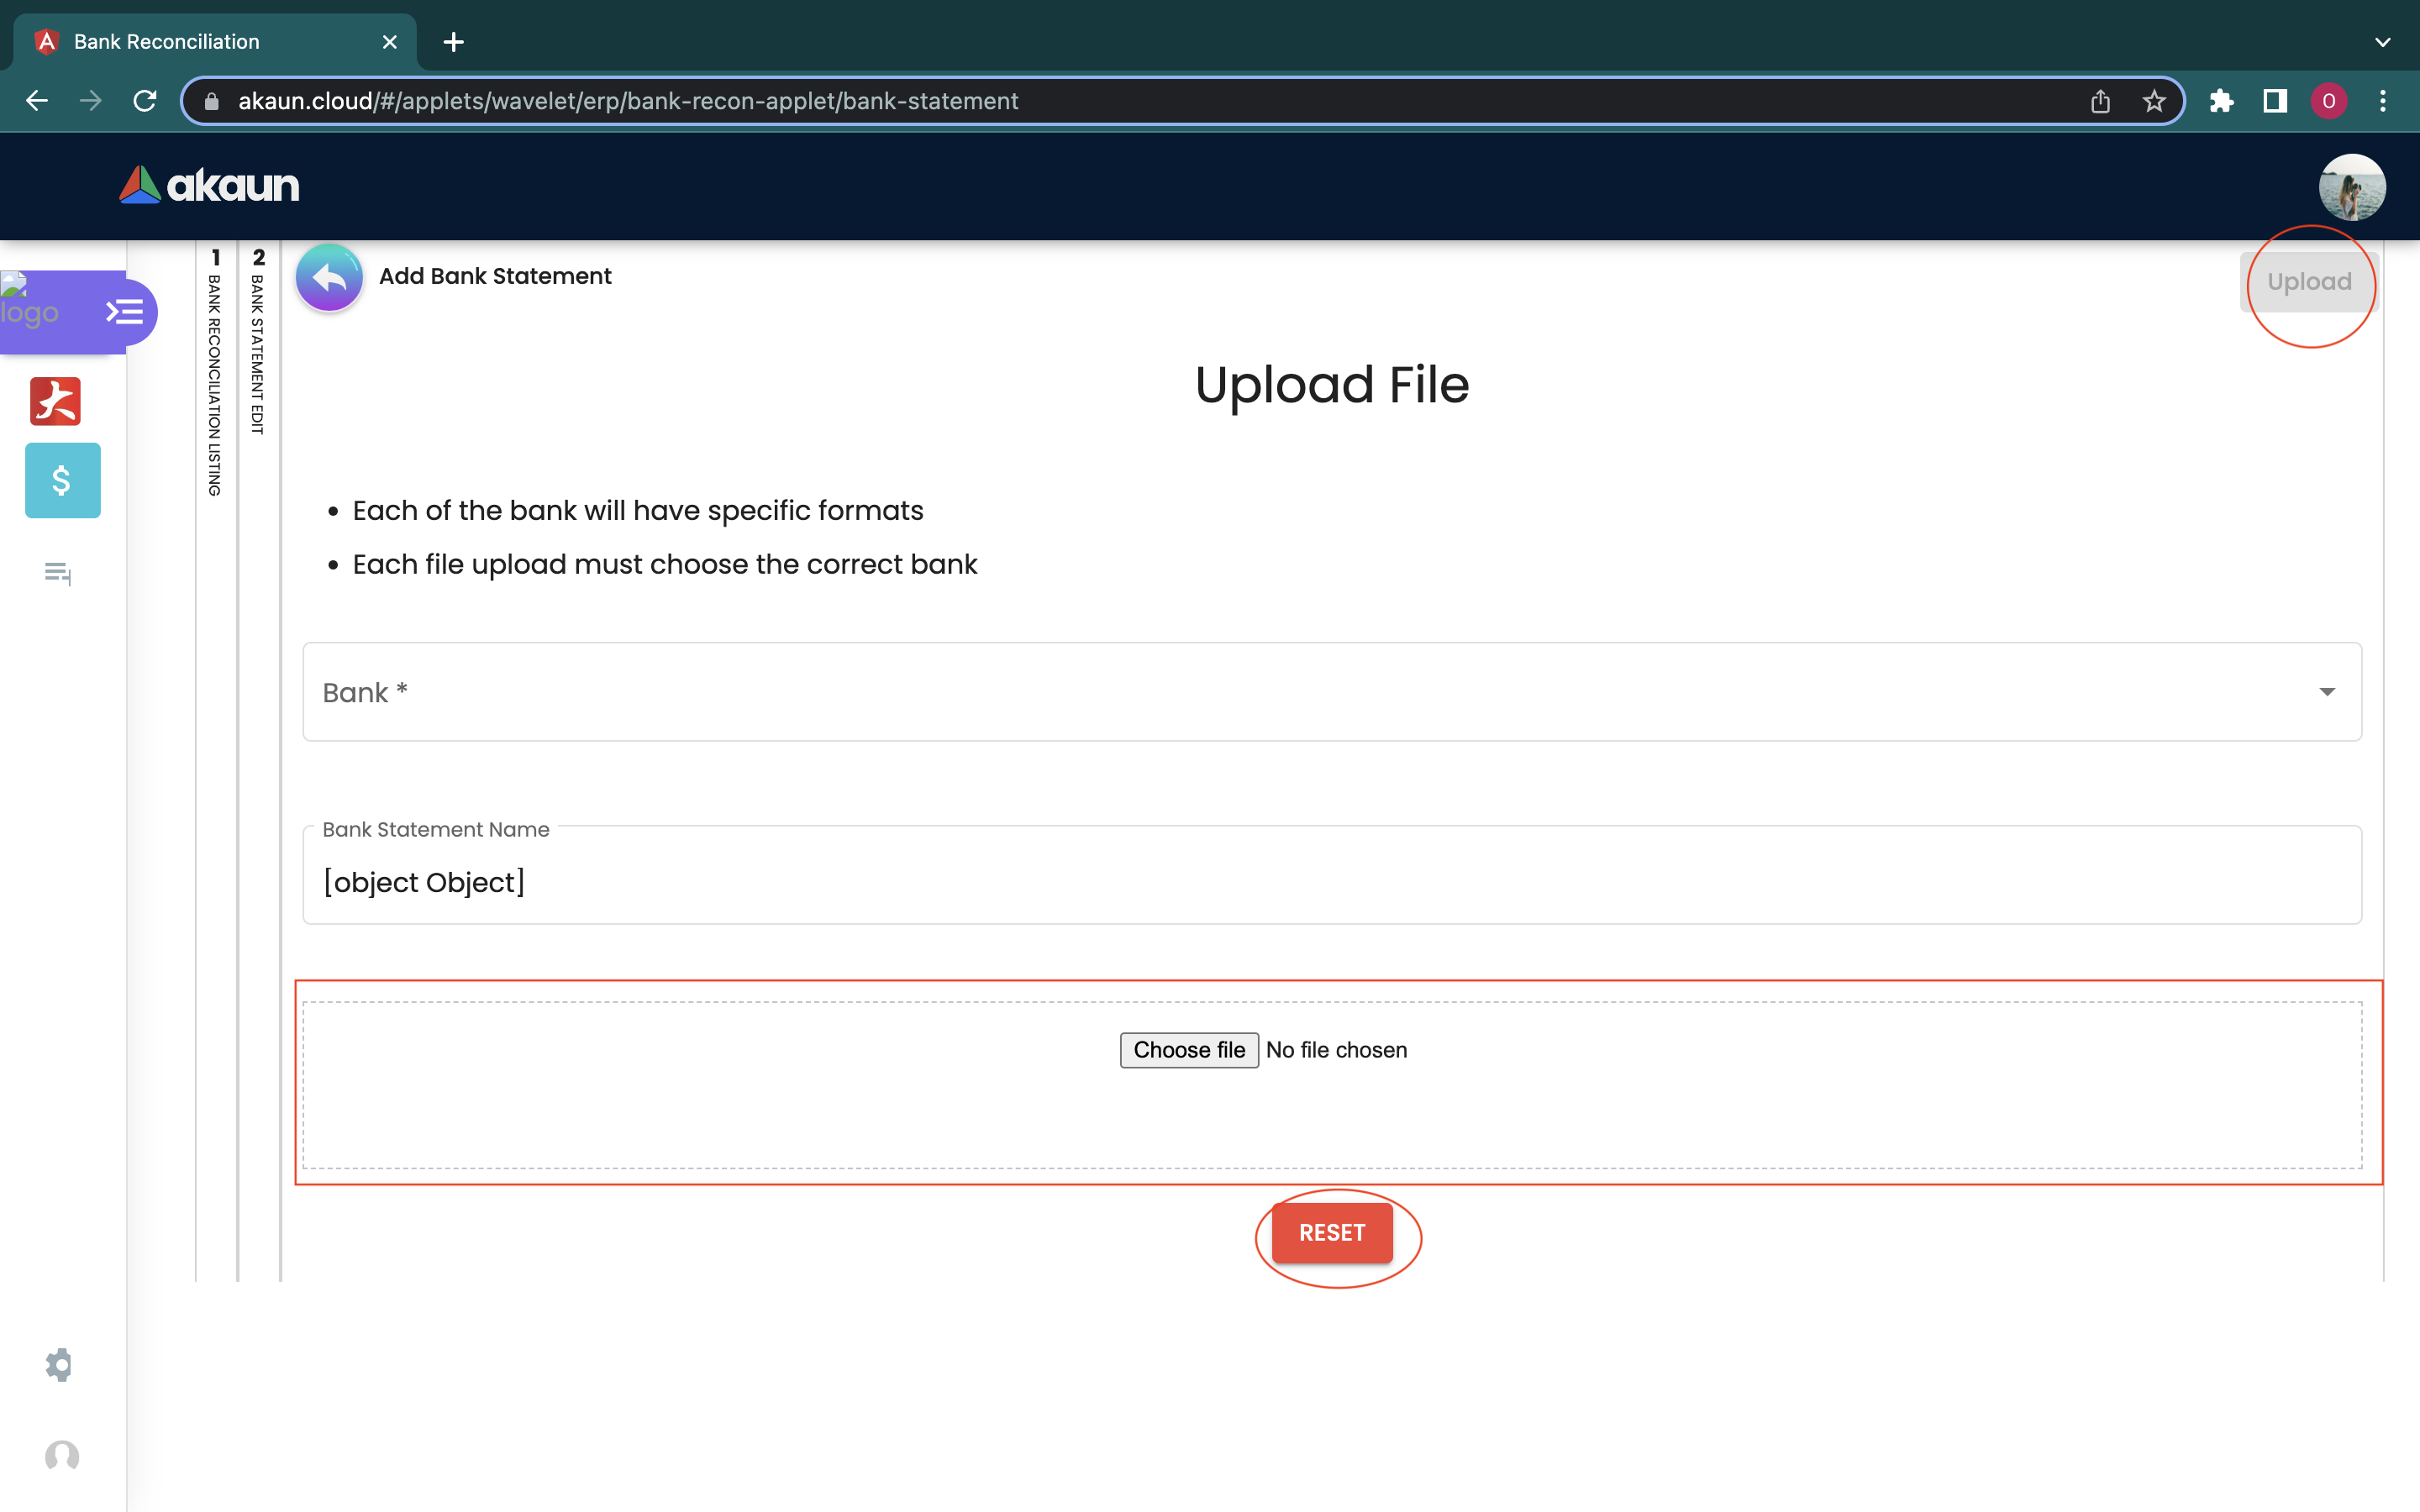Screen dimensions: 2420x1512
Task: Click the purple back arrow button
Action: click(x=329, y=278)
